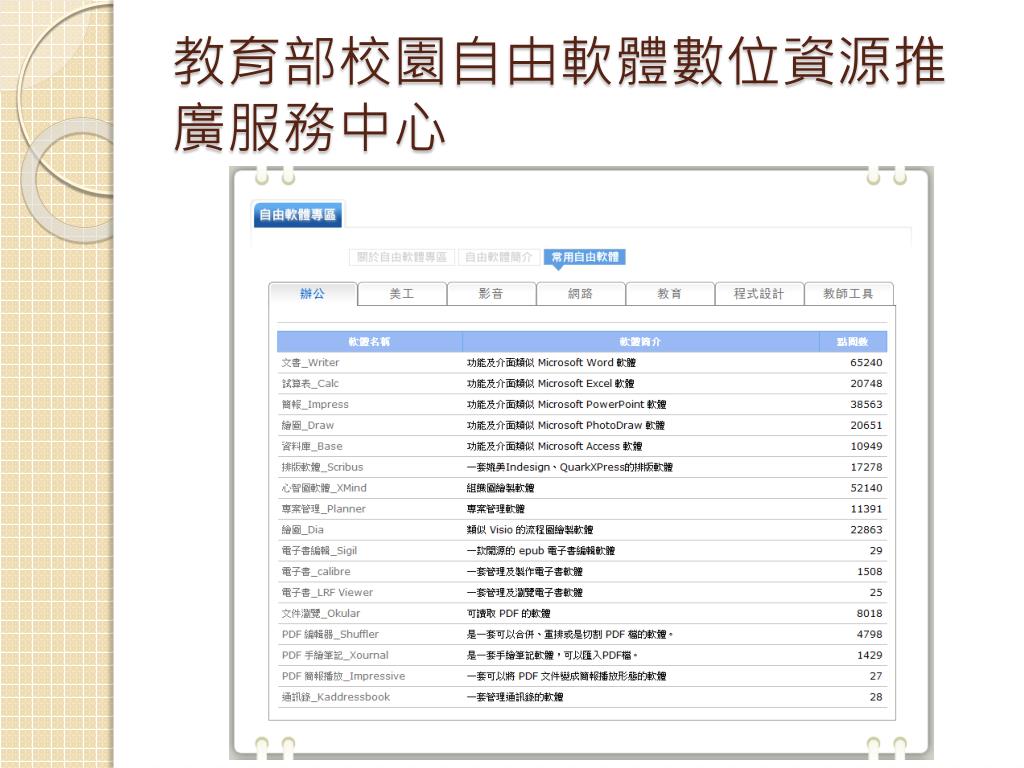Open the 心智圖軟體_XMind link
The height and width of the screenshot is (768, 1024).
[324, 488]
